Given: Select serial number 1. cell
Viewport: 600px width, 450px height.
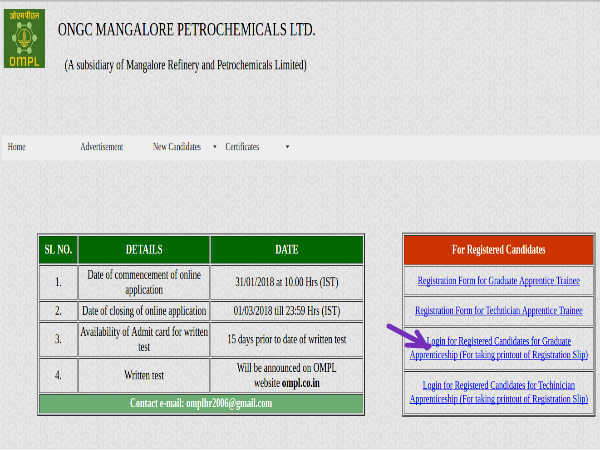Looking at the screenshot, I should coord(58,282).
